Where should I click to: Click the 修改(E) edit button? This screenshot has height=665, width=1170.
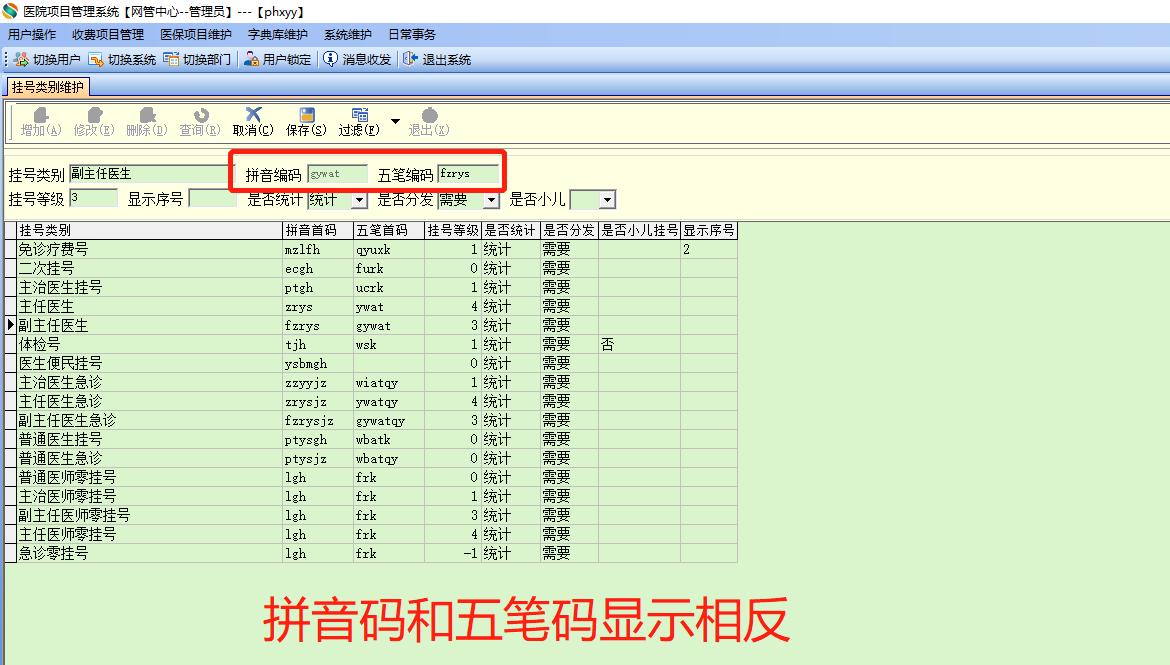pyautogui.click(x=94, y=122)
